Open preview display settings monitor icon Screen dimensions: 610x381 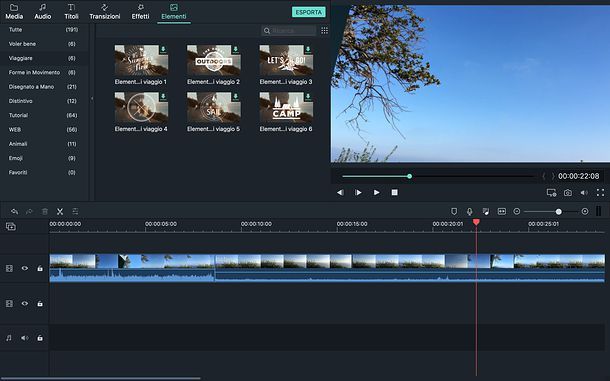coord(551,193)
